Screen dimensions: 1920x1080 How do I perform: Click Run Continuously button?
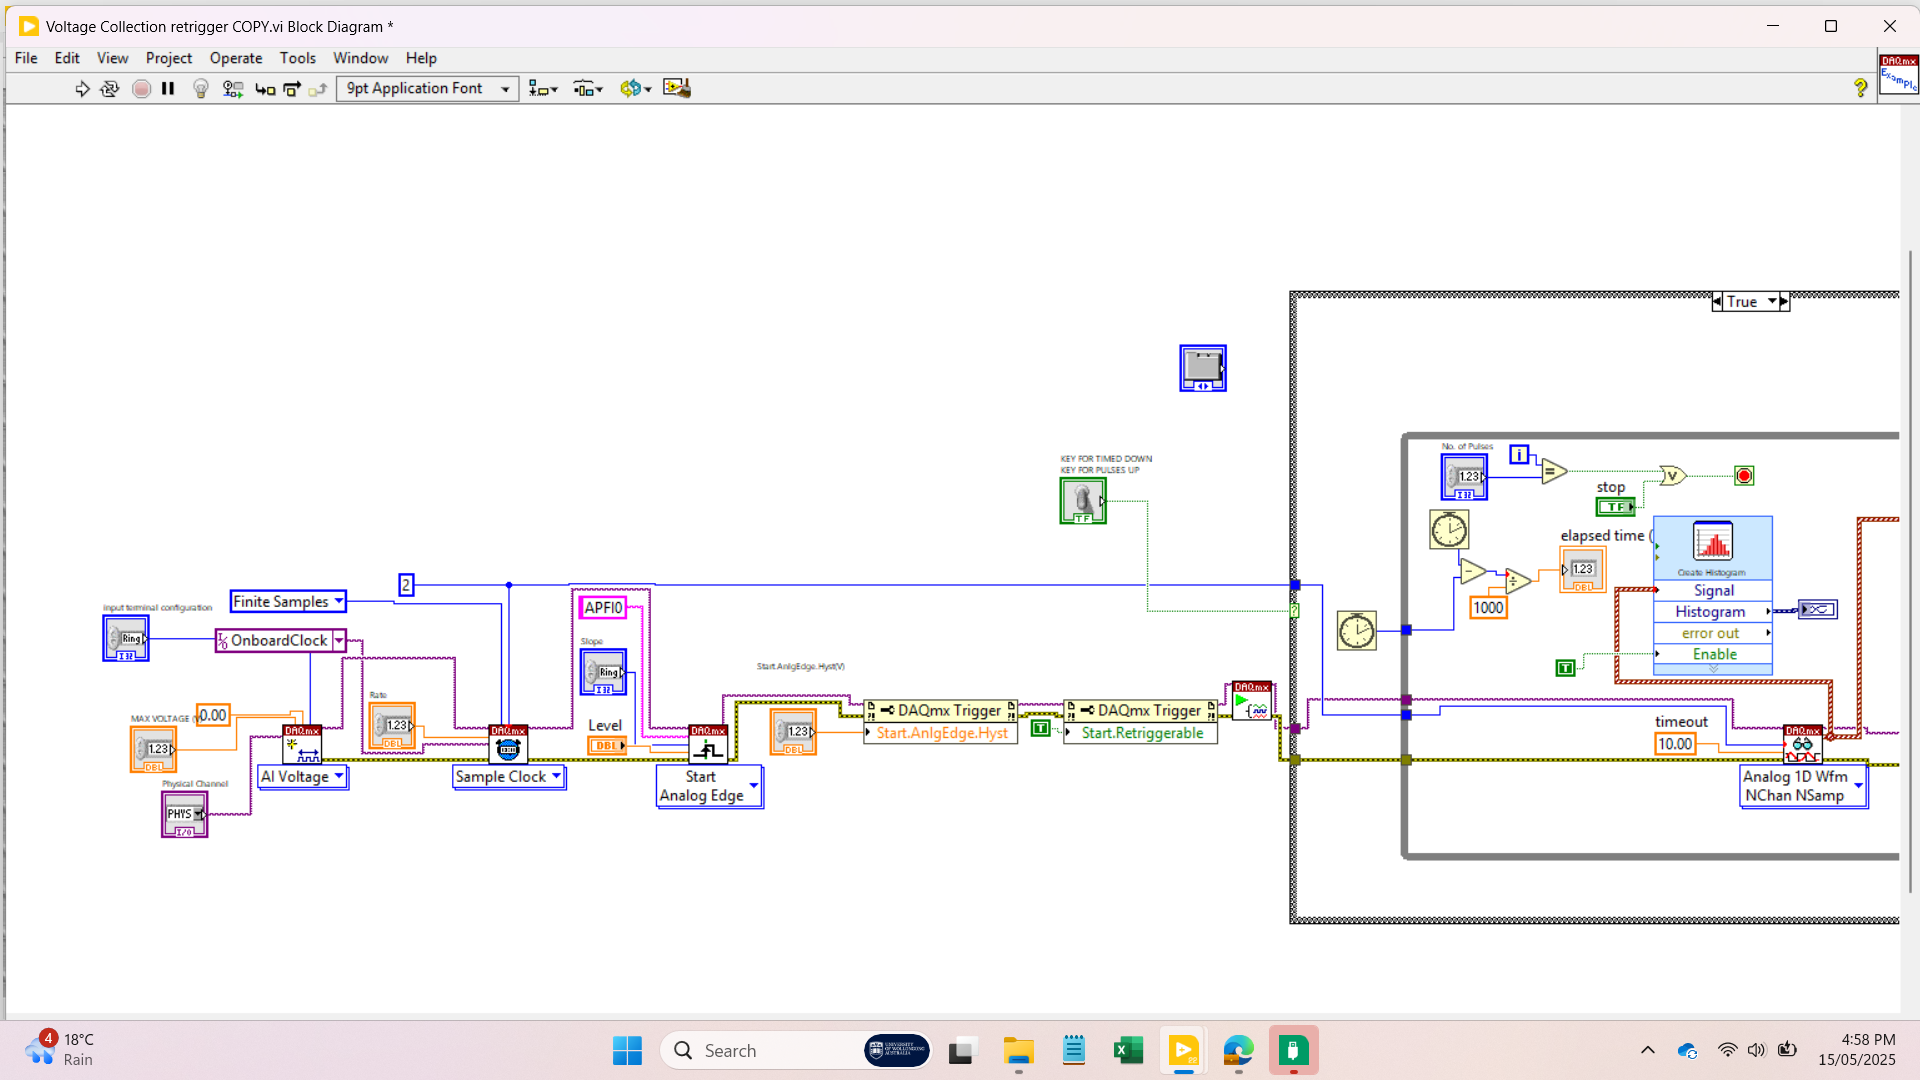click(110, 89)
